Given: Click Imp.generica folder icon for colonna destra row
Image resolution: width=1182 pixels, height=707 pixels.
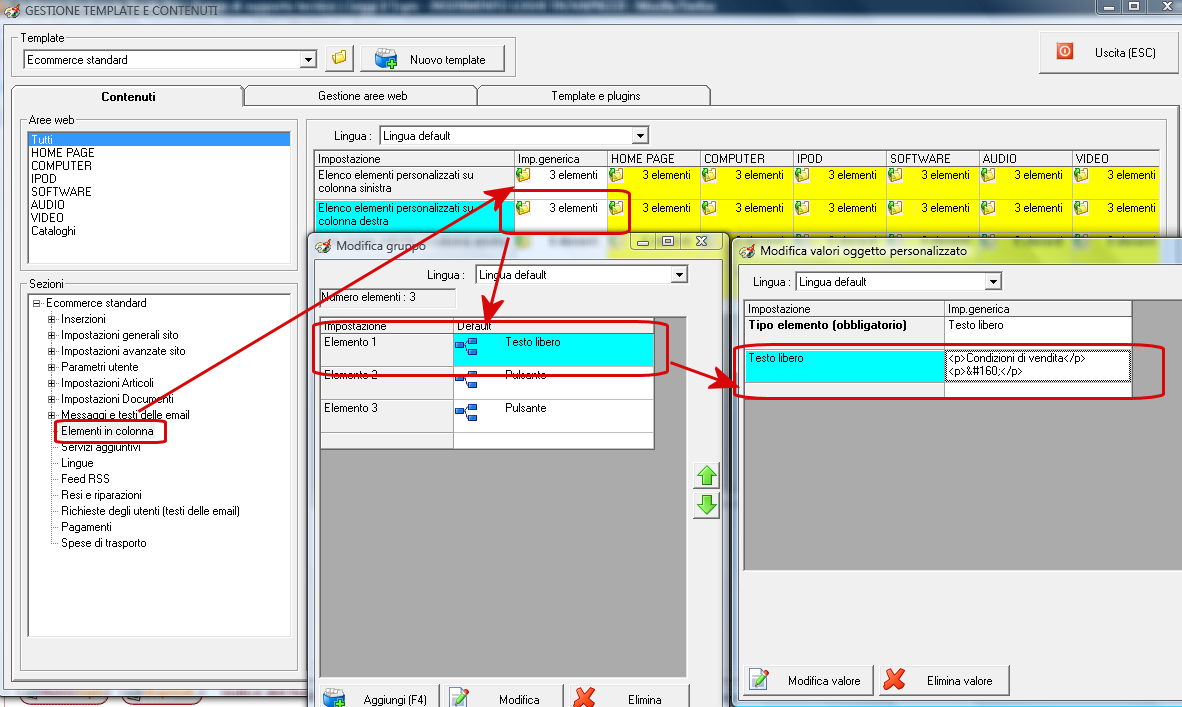Looking at the screenshot, I should (x=523, y=208).
